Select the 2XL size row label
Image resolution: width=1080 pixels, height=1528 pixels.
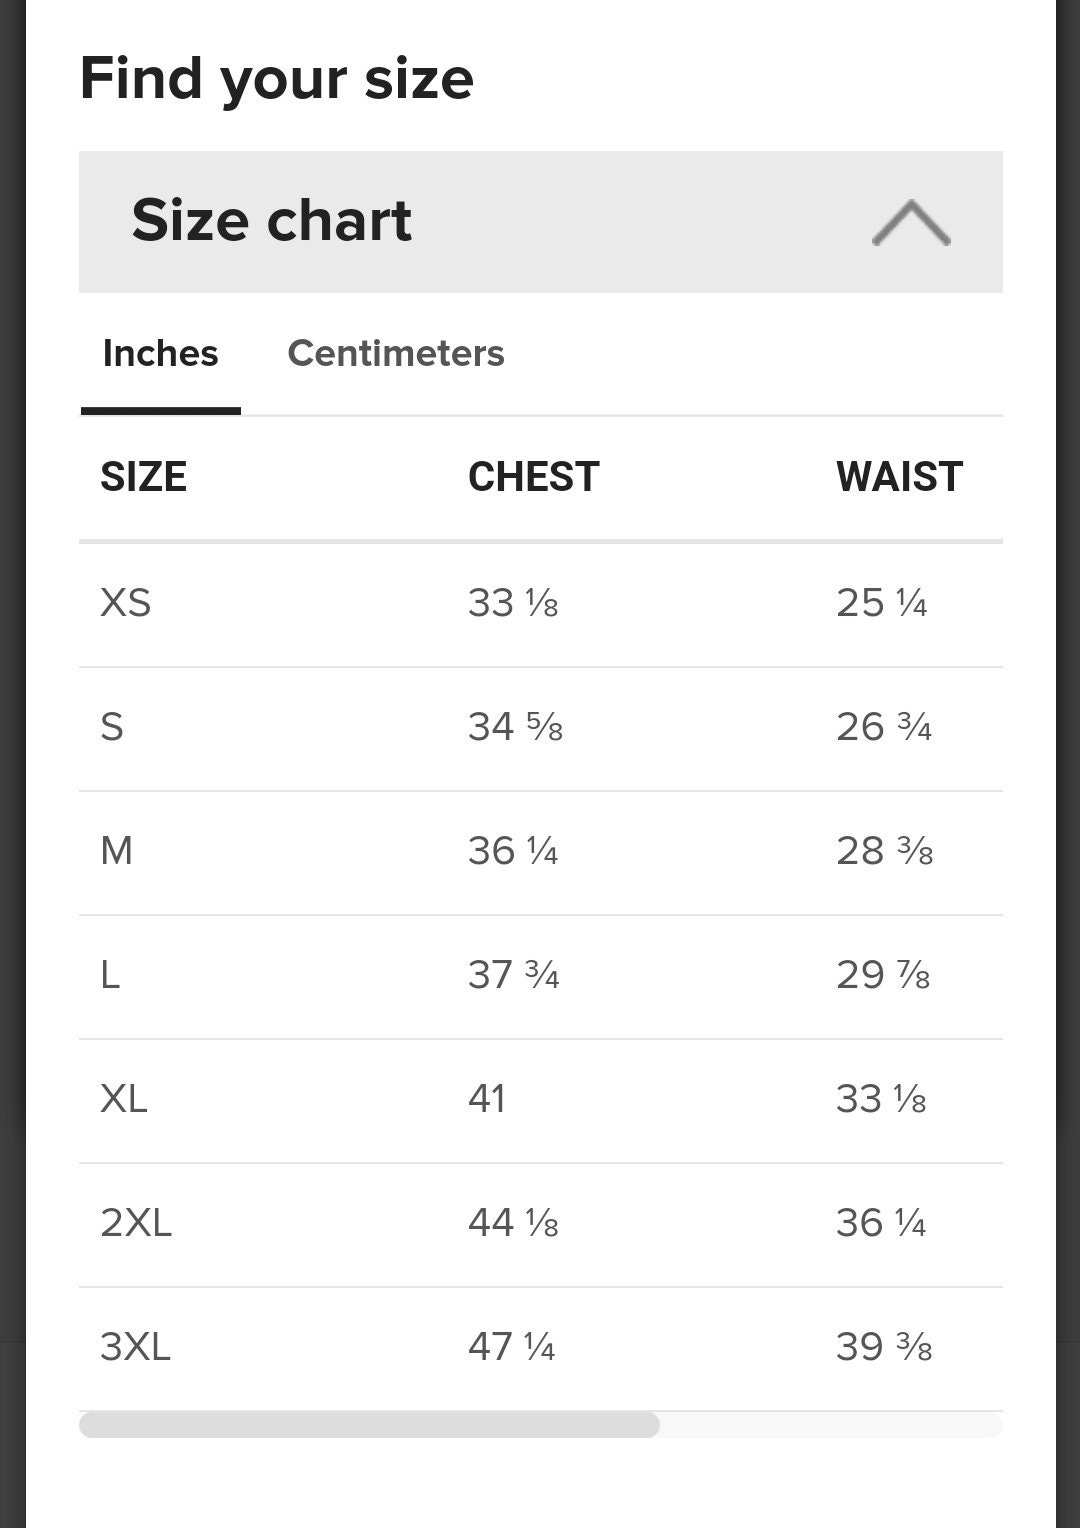(x=136, y=1223)
